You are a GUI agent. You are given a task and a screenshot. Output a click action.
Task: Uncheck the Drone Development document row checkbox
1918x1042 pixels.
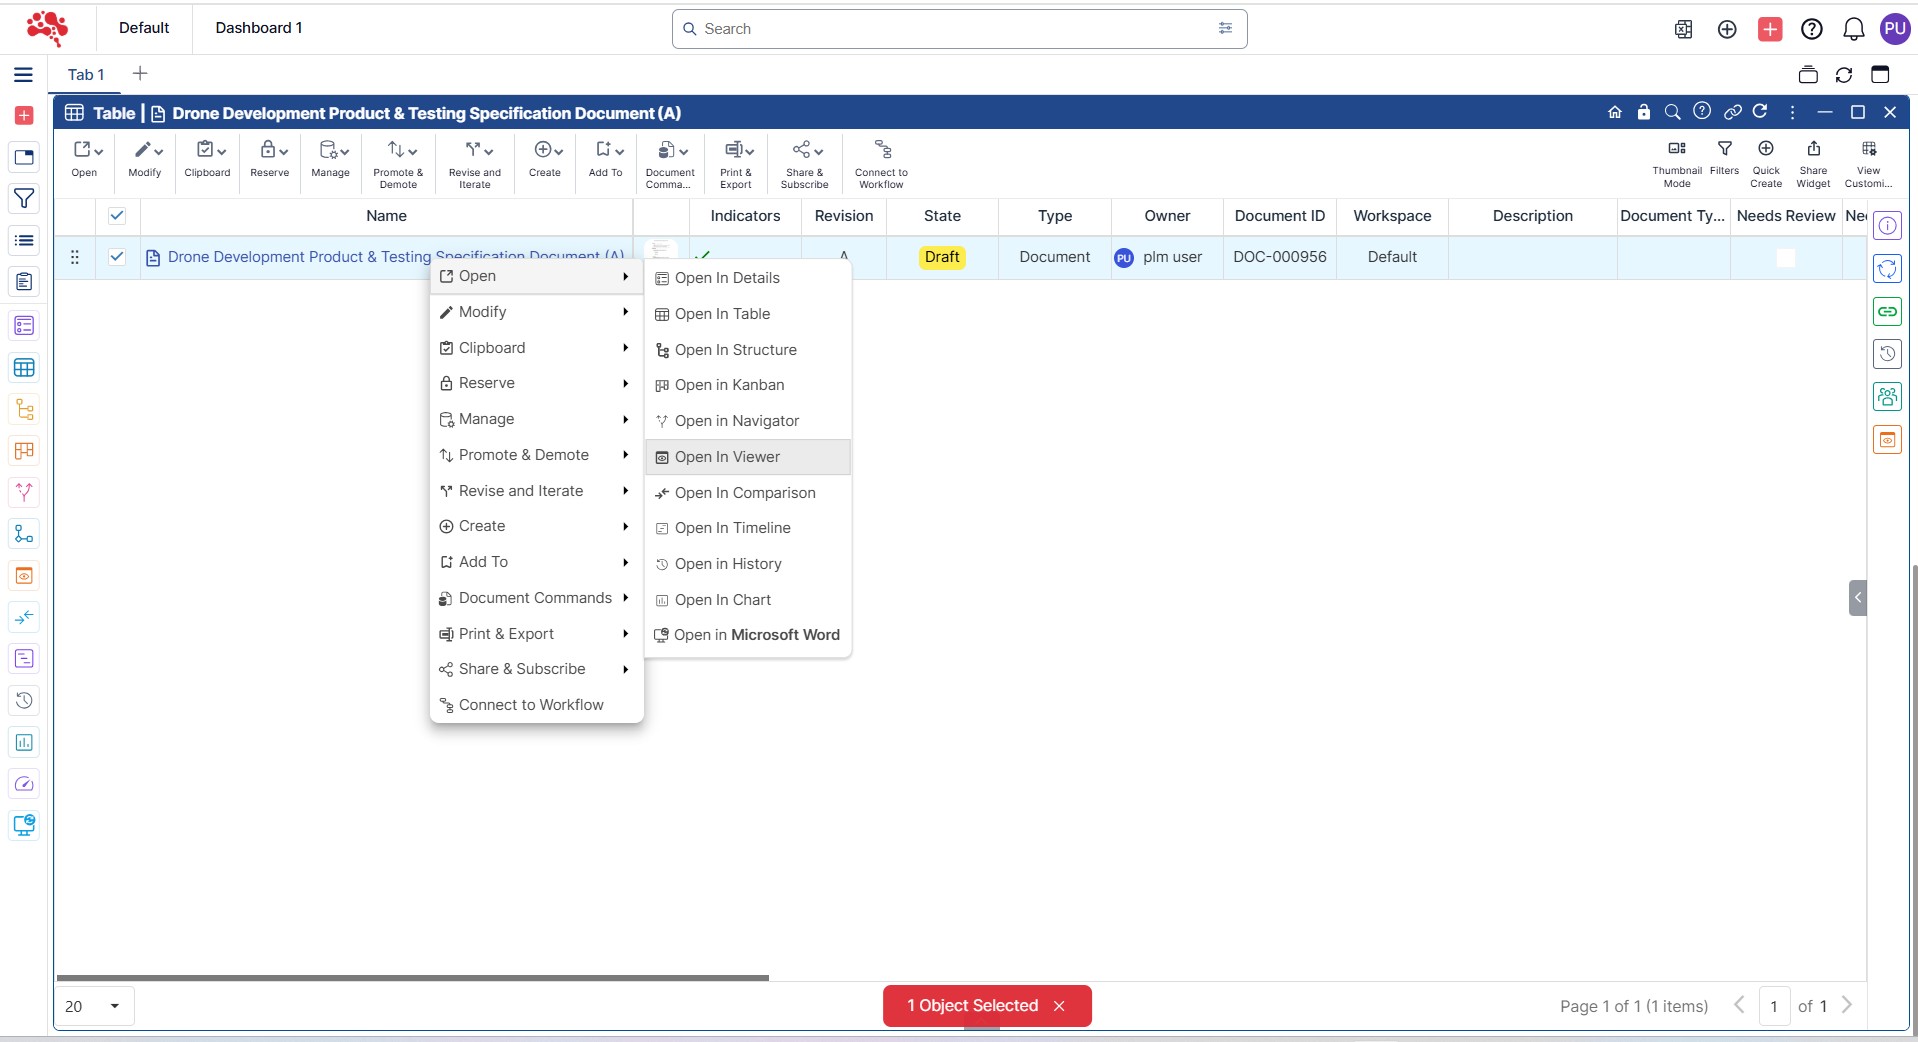coord(117,257)
